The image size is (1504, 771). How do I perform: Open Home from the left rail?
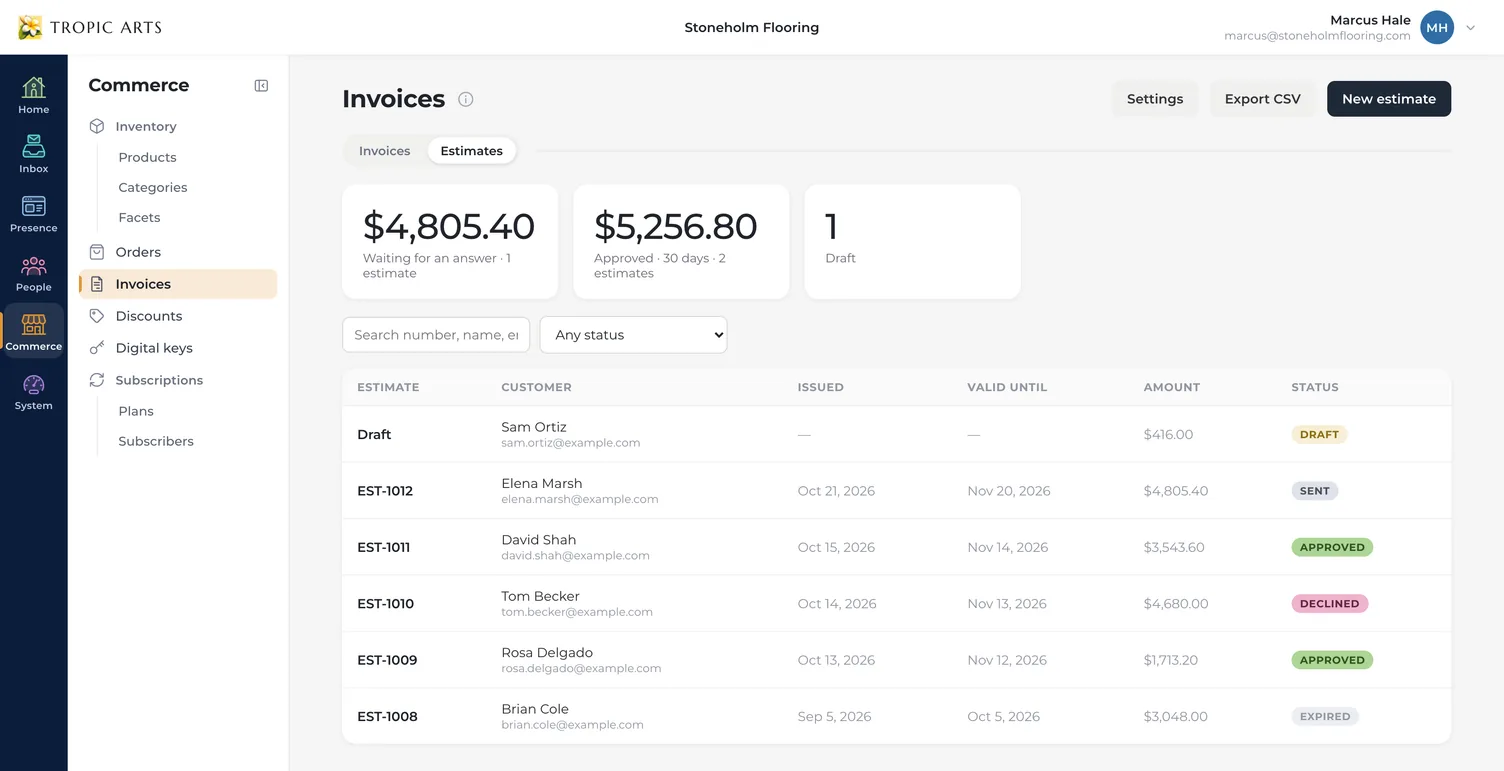click(33, 96)
